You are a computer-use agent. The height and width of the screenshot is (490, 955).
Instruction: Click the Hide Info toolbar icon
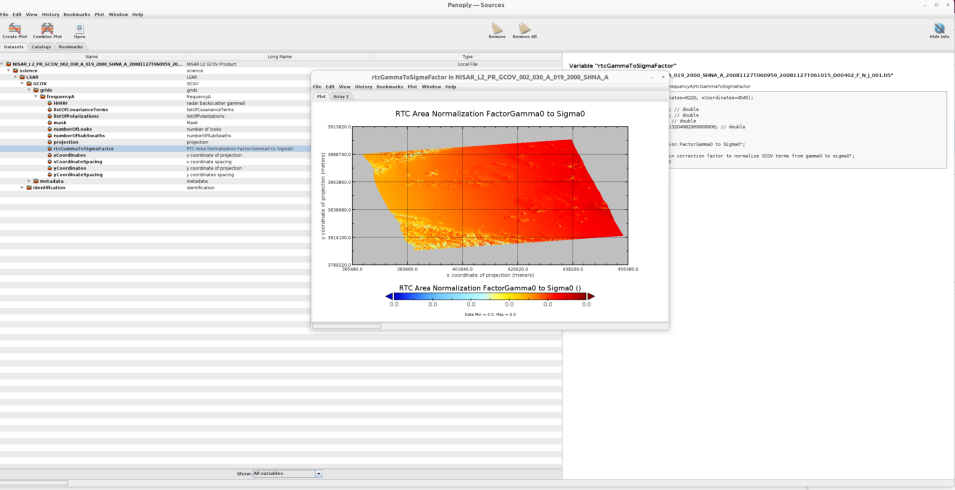939,29
